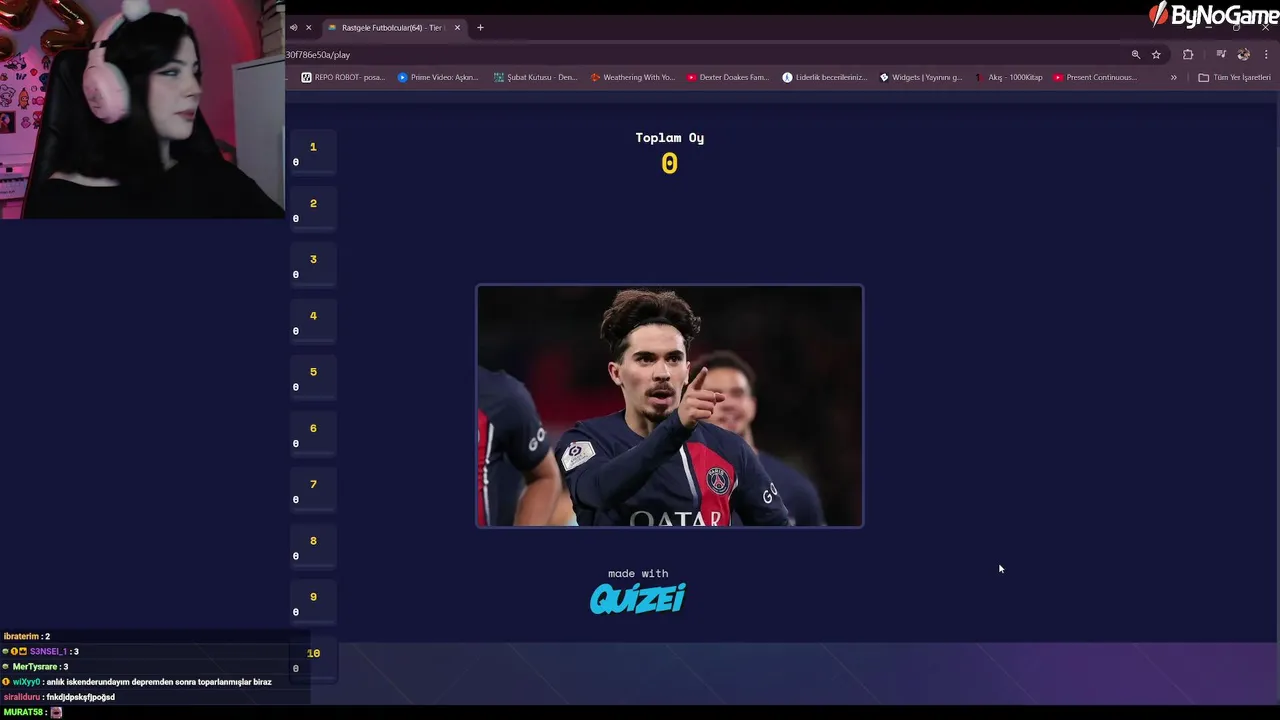Screen dimensions: 1280x720
Task: Expand hidden bookmarks chevron
Action: [1173, 77]
